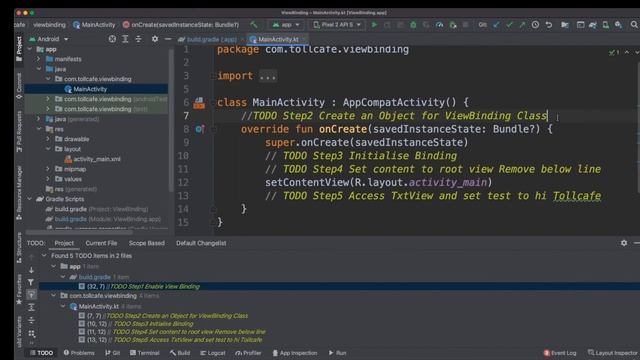This screenshot has height=360, width=640.
Task: Open TODO panel gear settings
Action: click(624, 243)
